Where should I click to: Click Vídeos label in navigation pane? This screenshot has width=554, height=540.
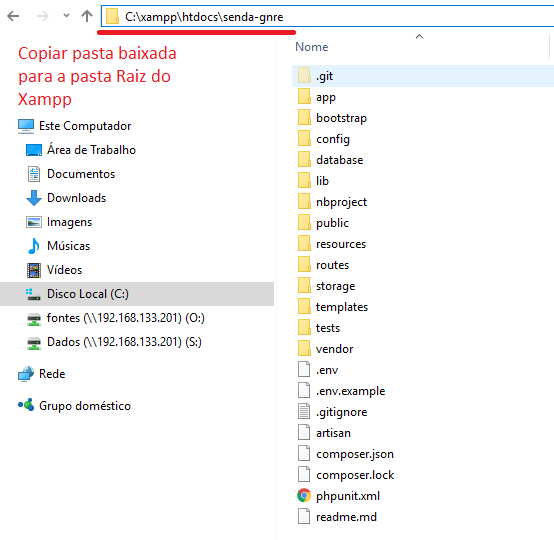pyautogui.click(x=64, y=270)
